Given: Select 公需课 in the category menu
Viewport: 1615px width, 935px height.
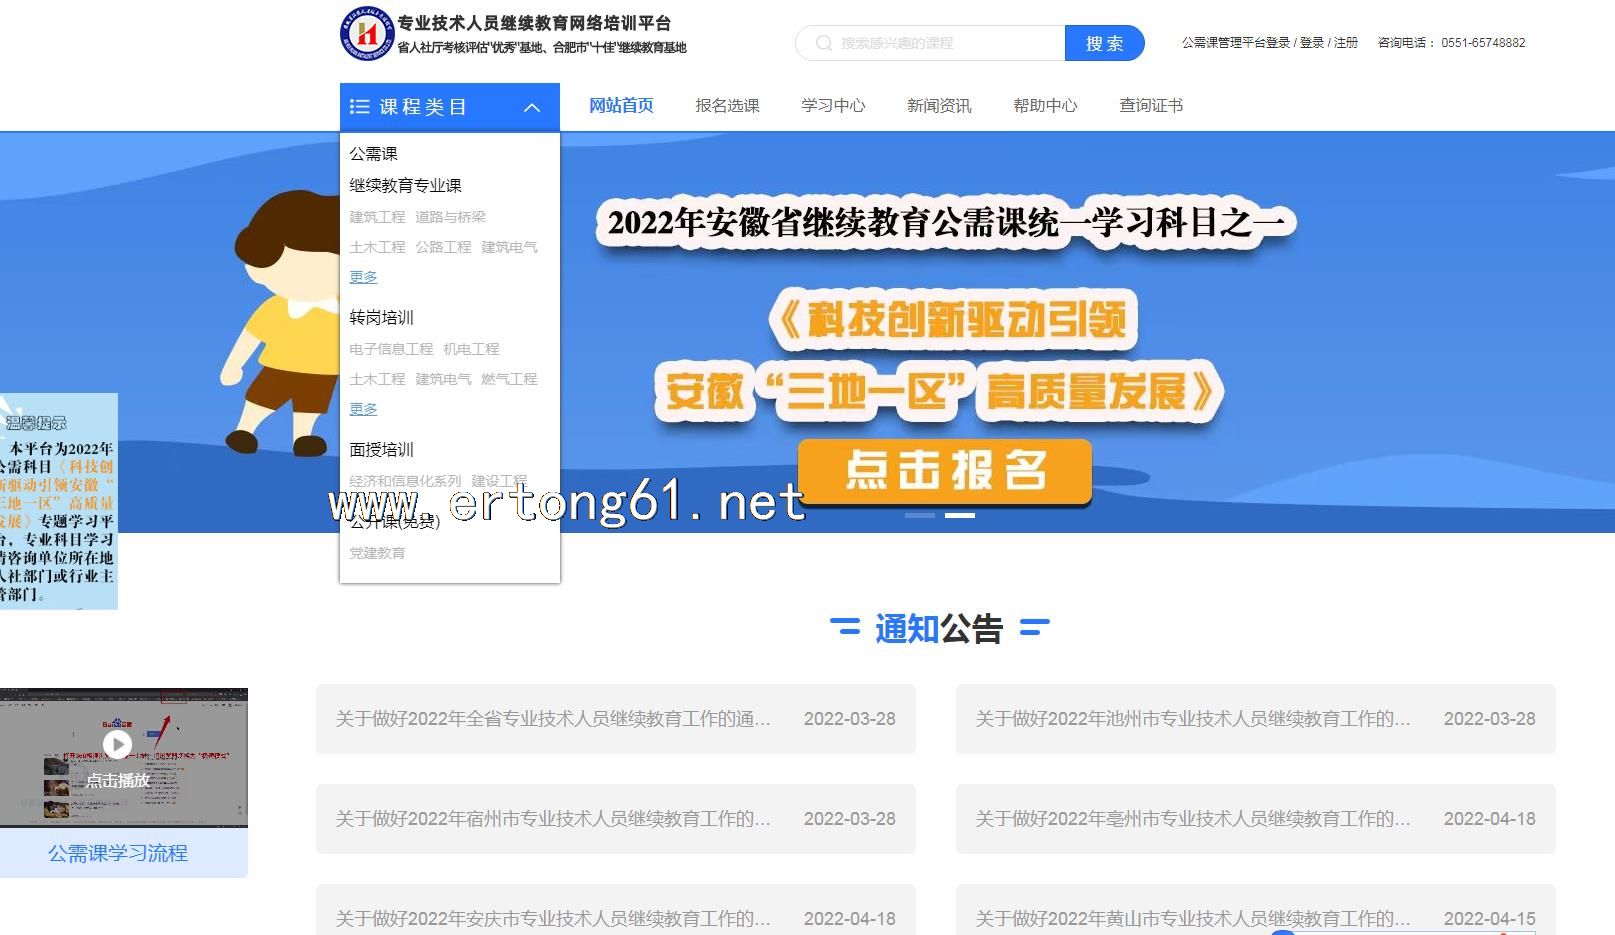Looking at the screenshot, I should [x=373, y=154].
